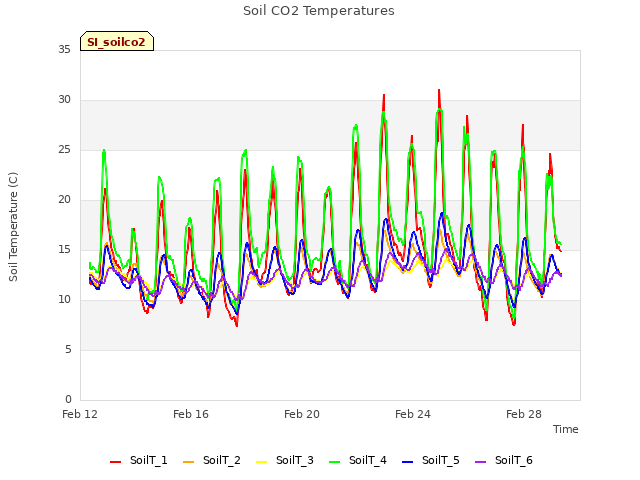
Task: Click the green SoilT_4 legend color marker
Action: point(335,462)
